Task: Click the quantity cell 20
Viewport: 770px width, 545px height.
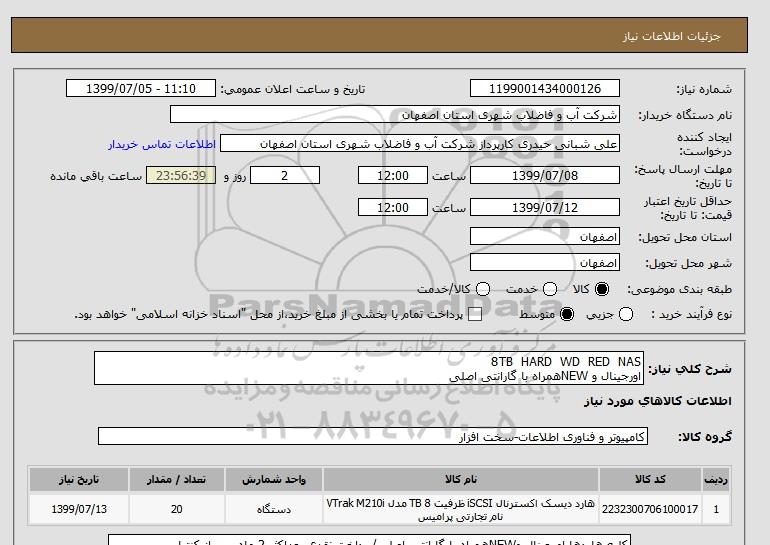Action: coord(177,509)
